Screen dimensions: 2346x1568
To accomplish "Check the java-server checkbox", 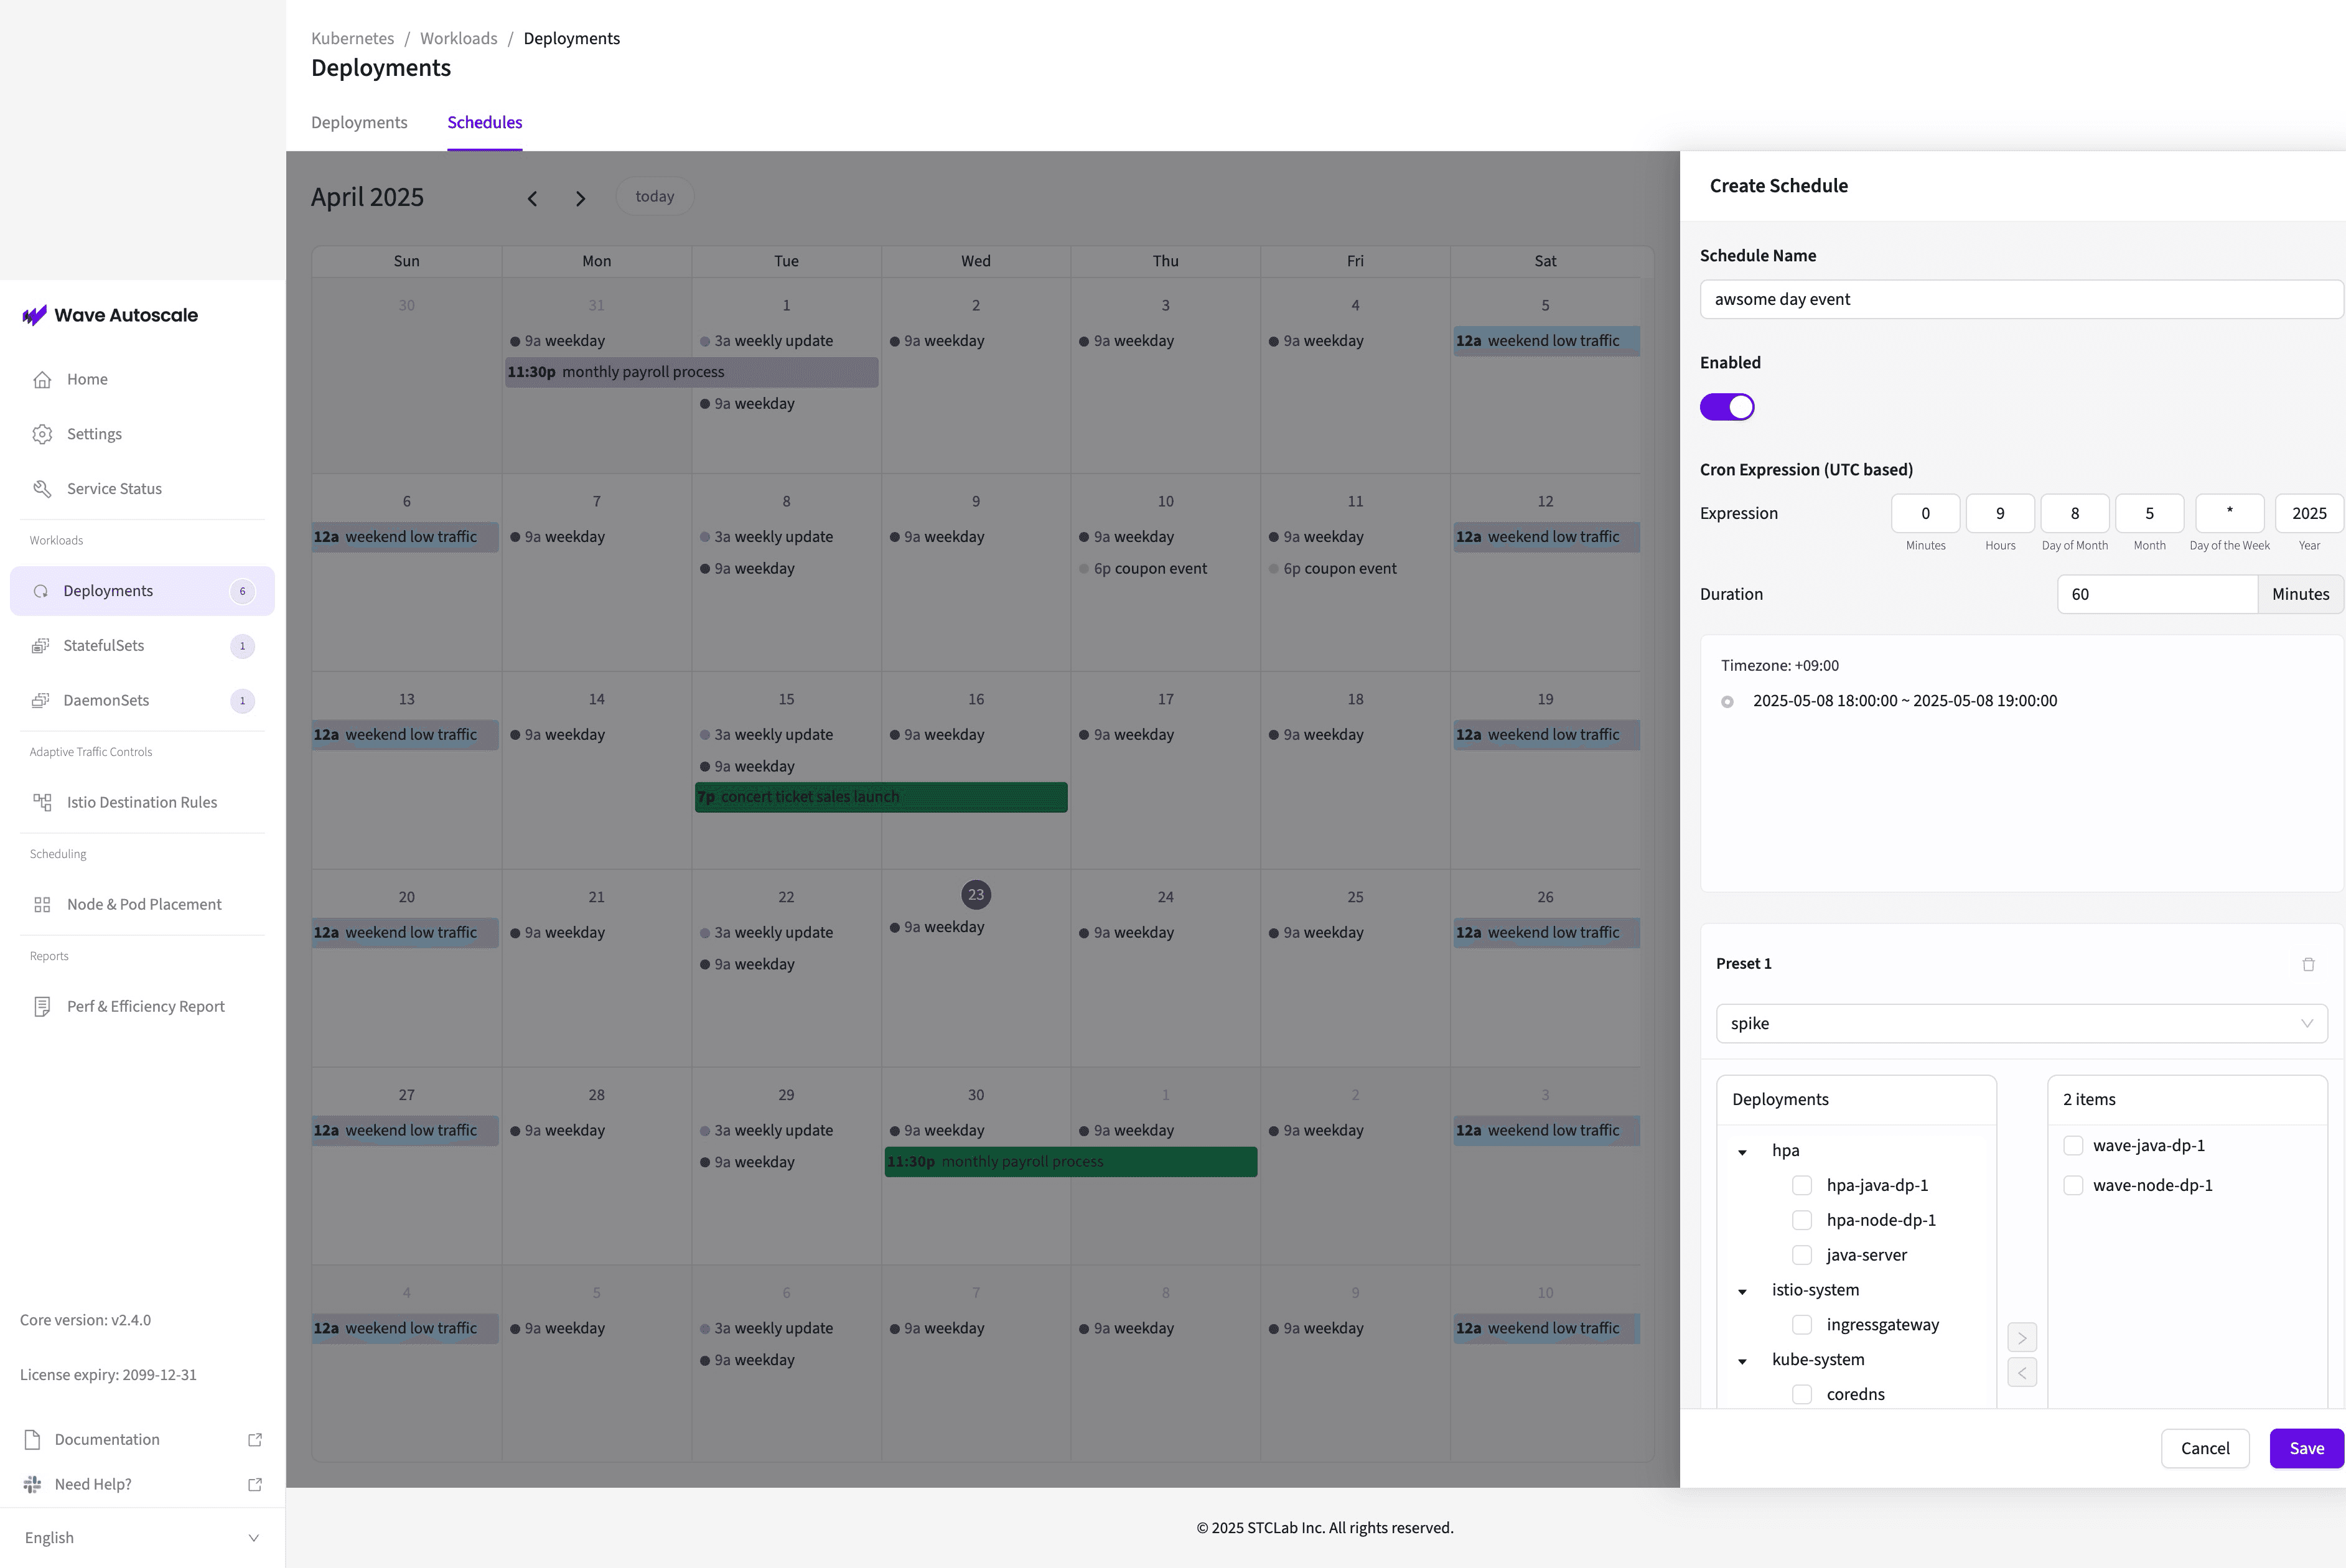I will [x=1802, y=1255].
